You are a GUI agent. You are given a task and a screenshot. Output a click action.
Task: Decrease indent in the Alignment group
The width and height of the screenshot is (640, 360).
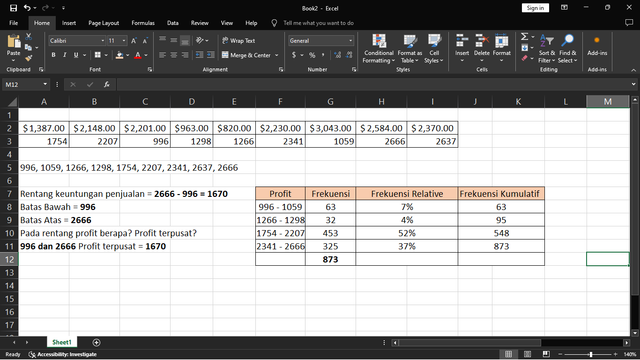coord(199,55)
